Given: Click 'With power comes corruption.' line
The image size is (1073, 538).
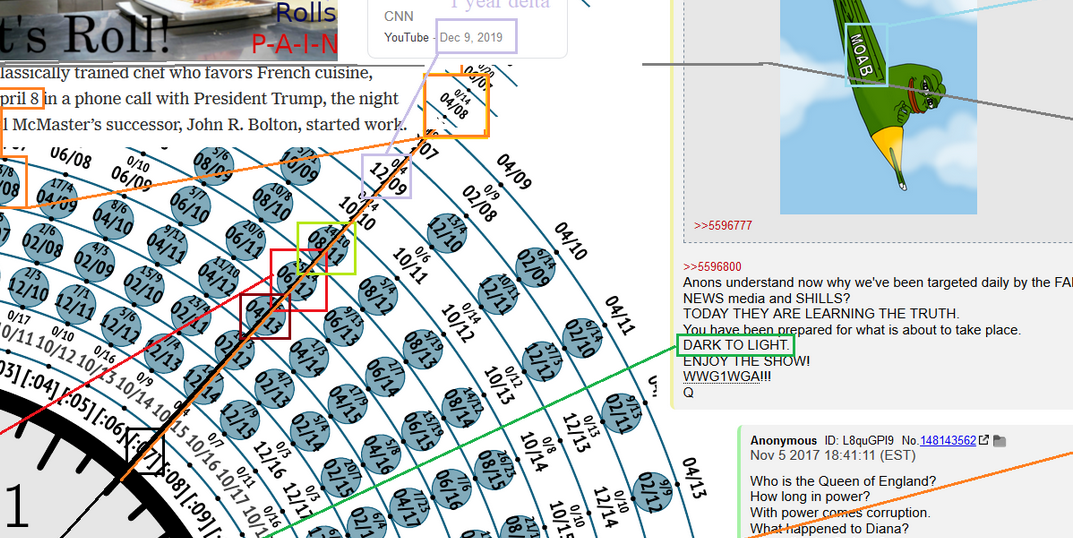Looking at the screenshot, I should coord(840,513).
